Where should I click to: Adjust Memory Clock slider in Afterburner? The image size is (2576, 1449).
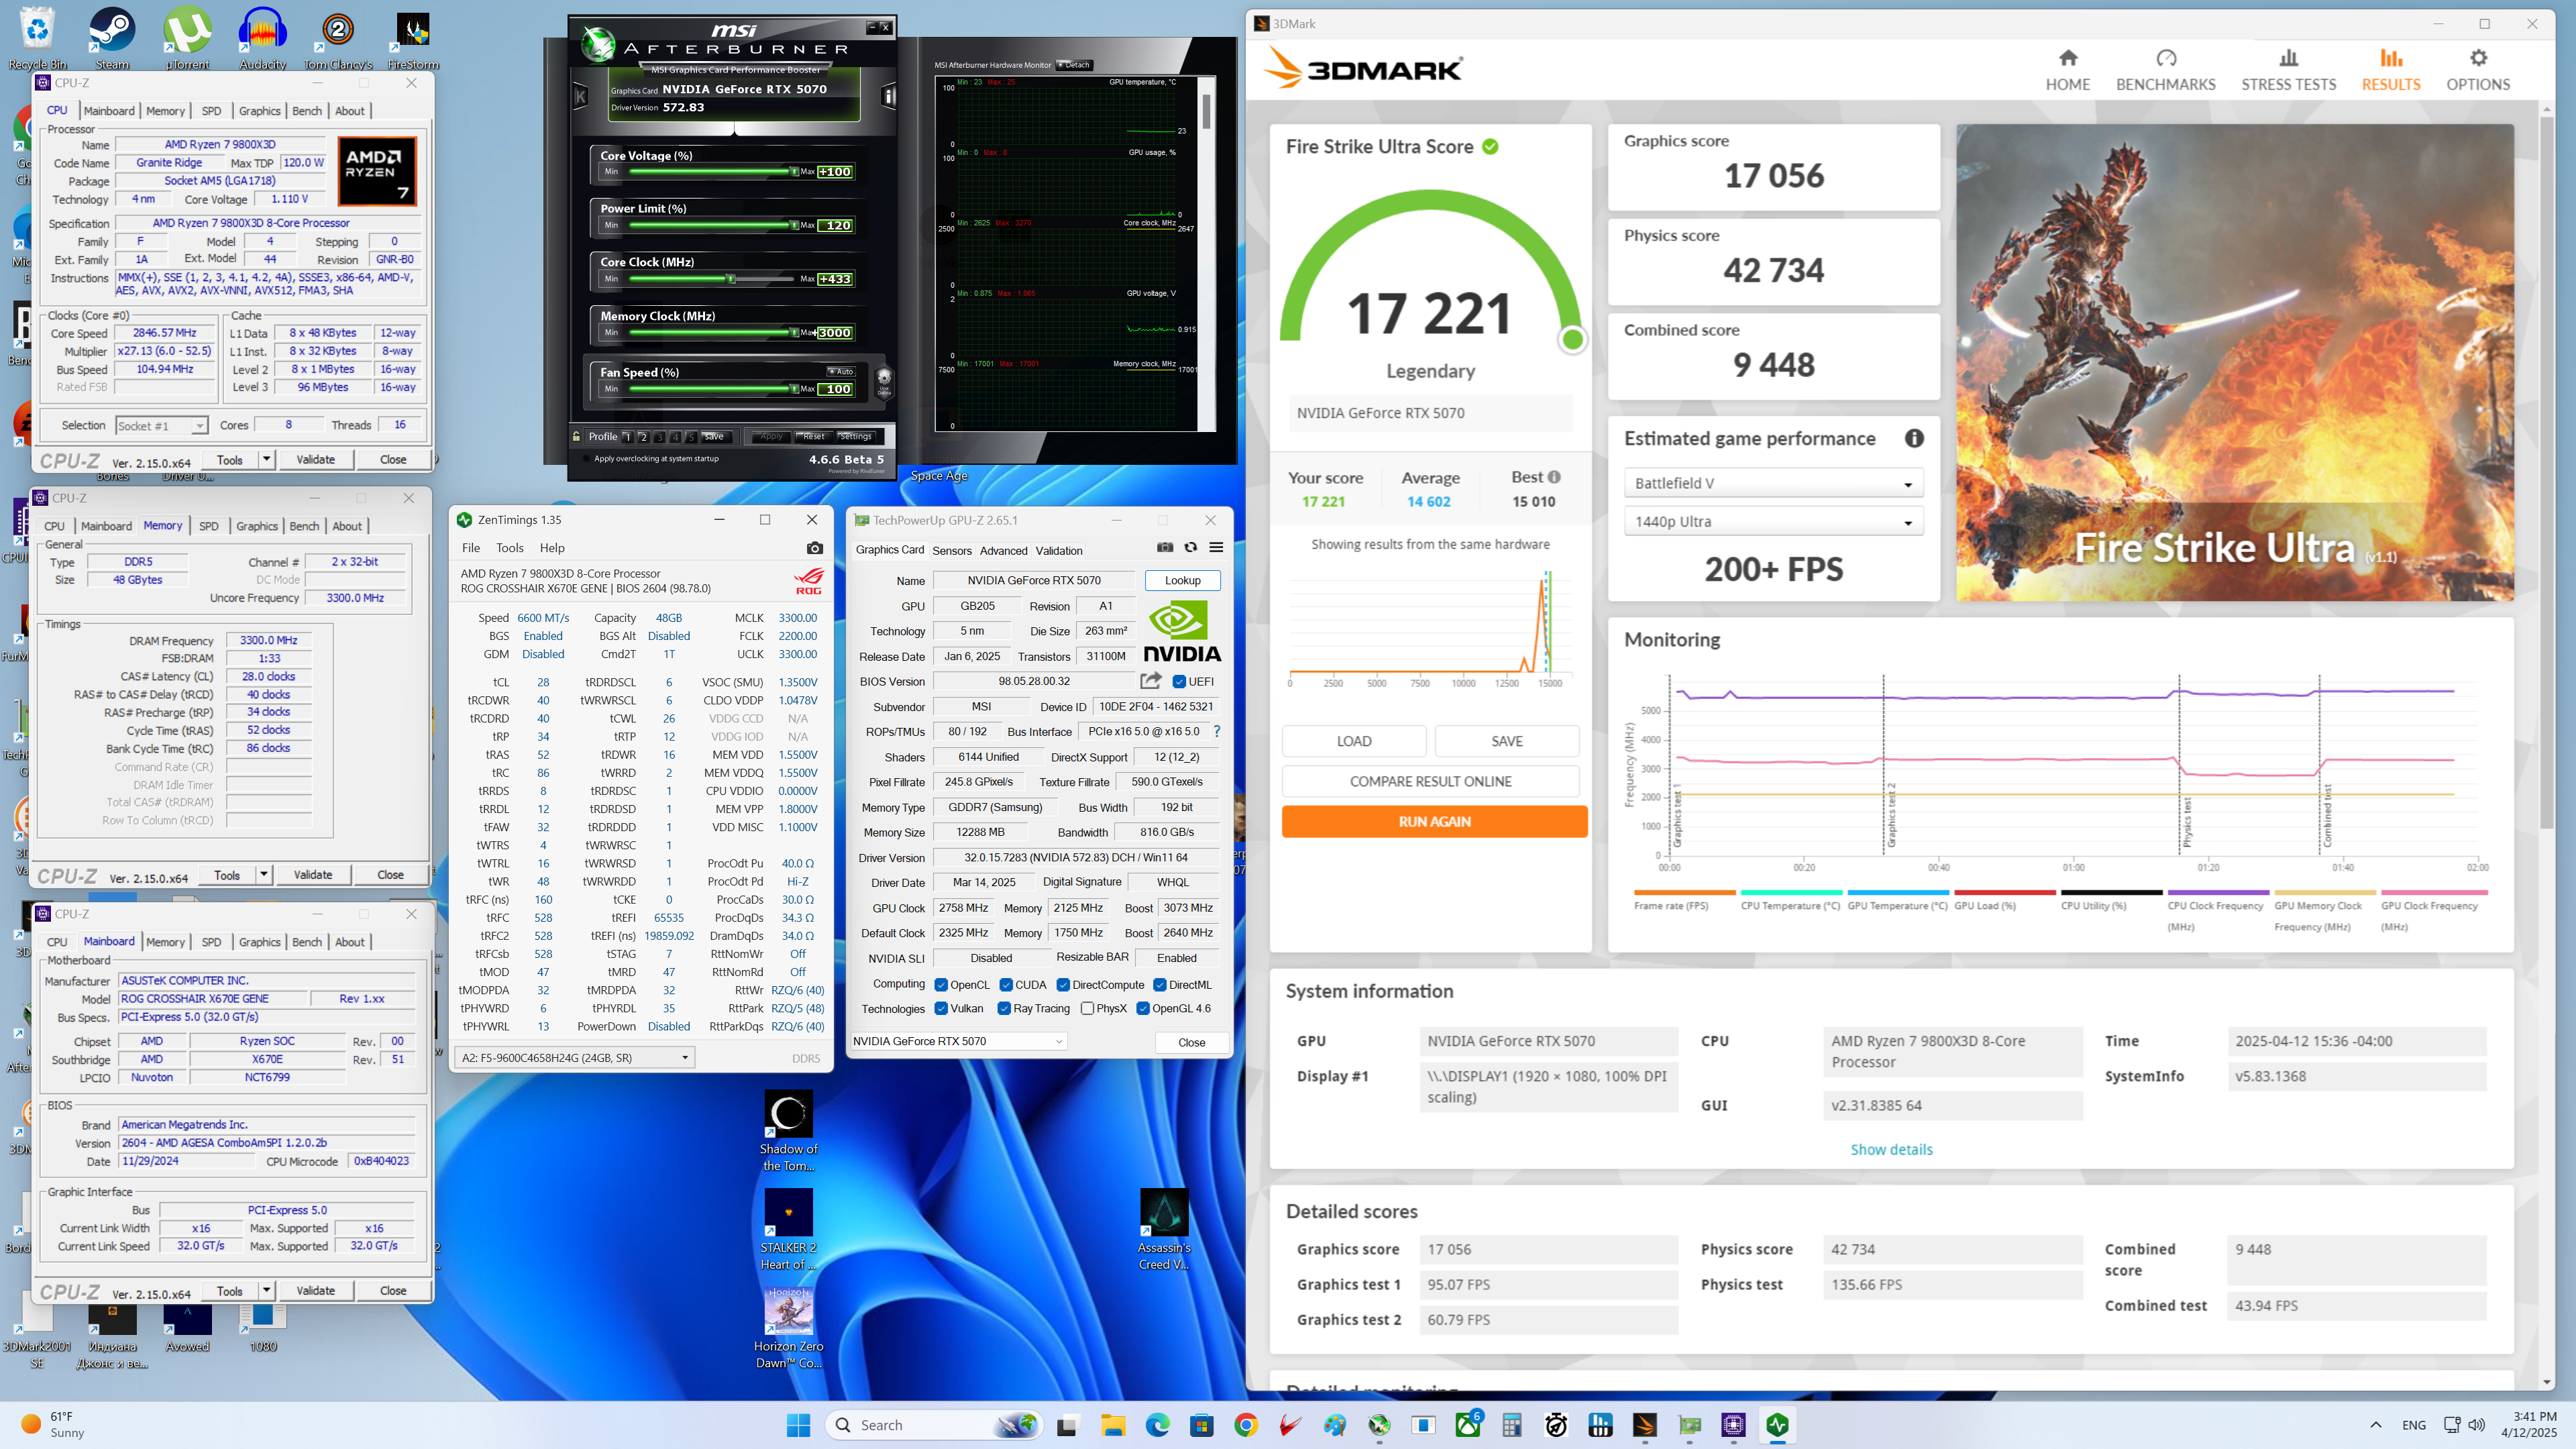point(795,333)
